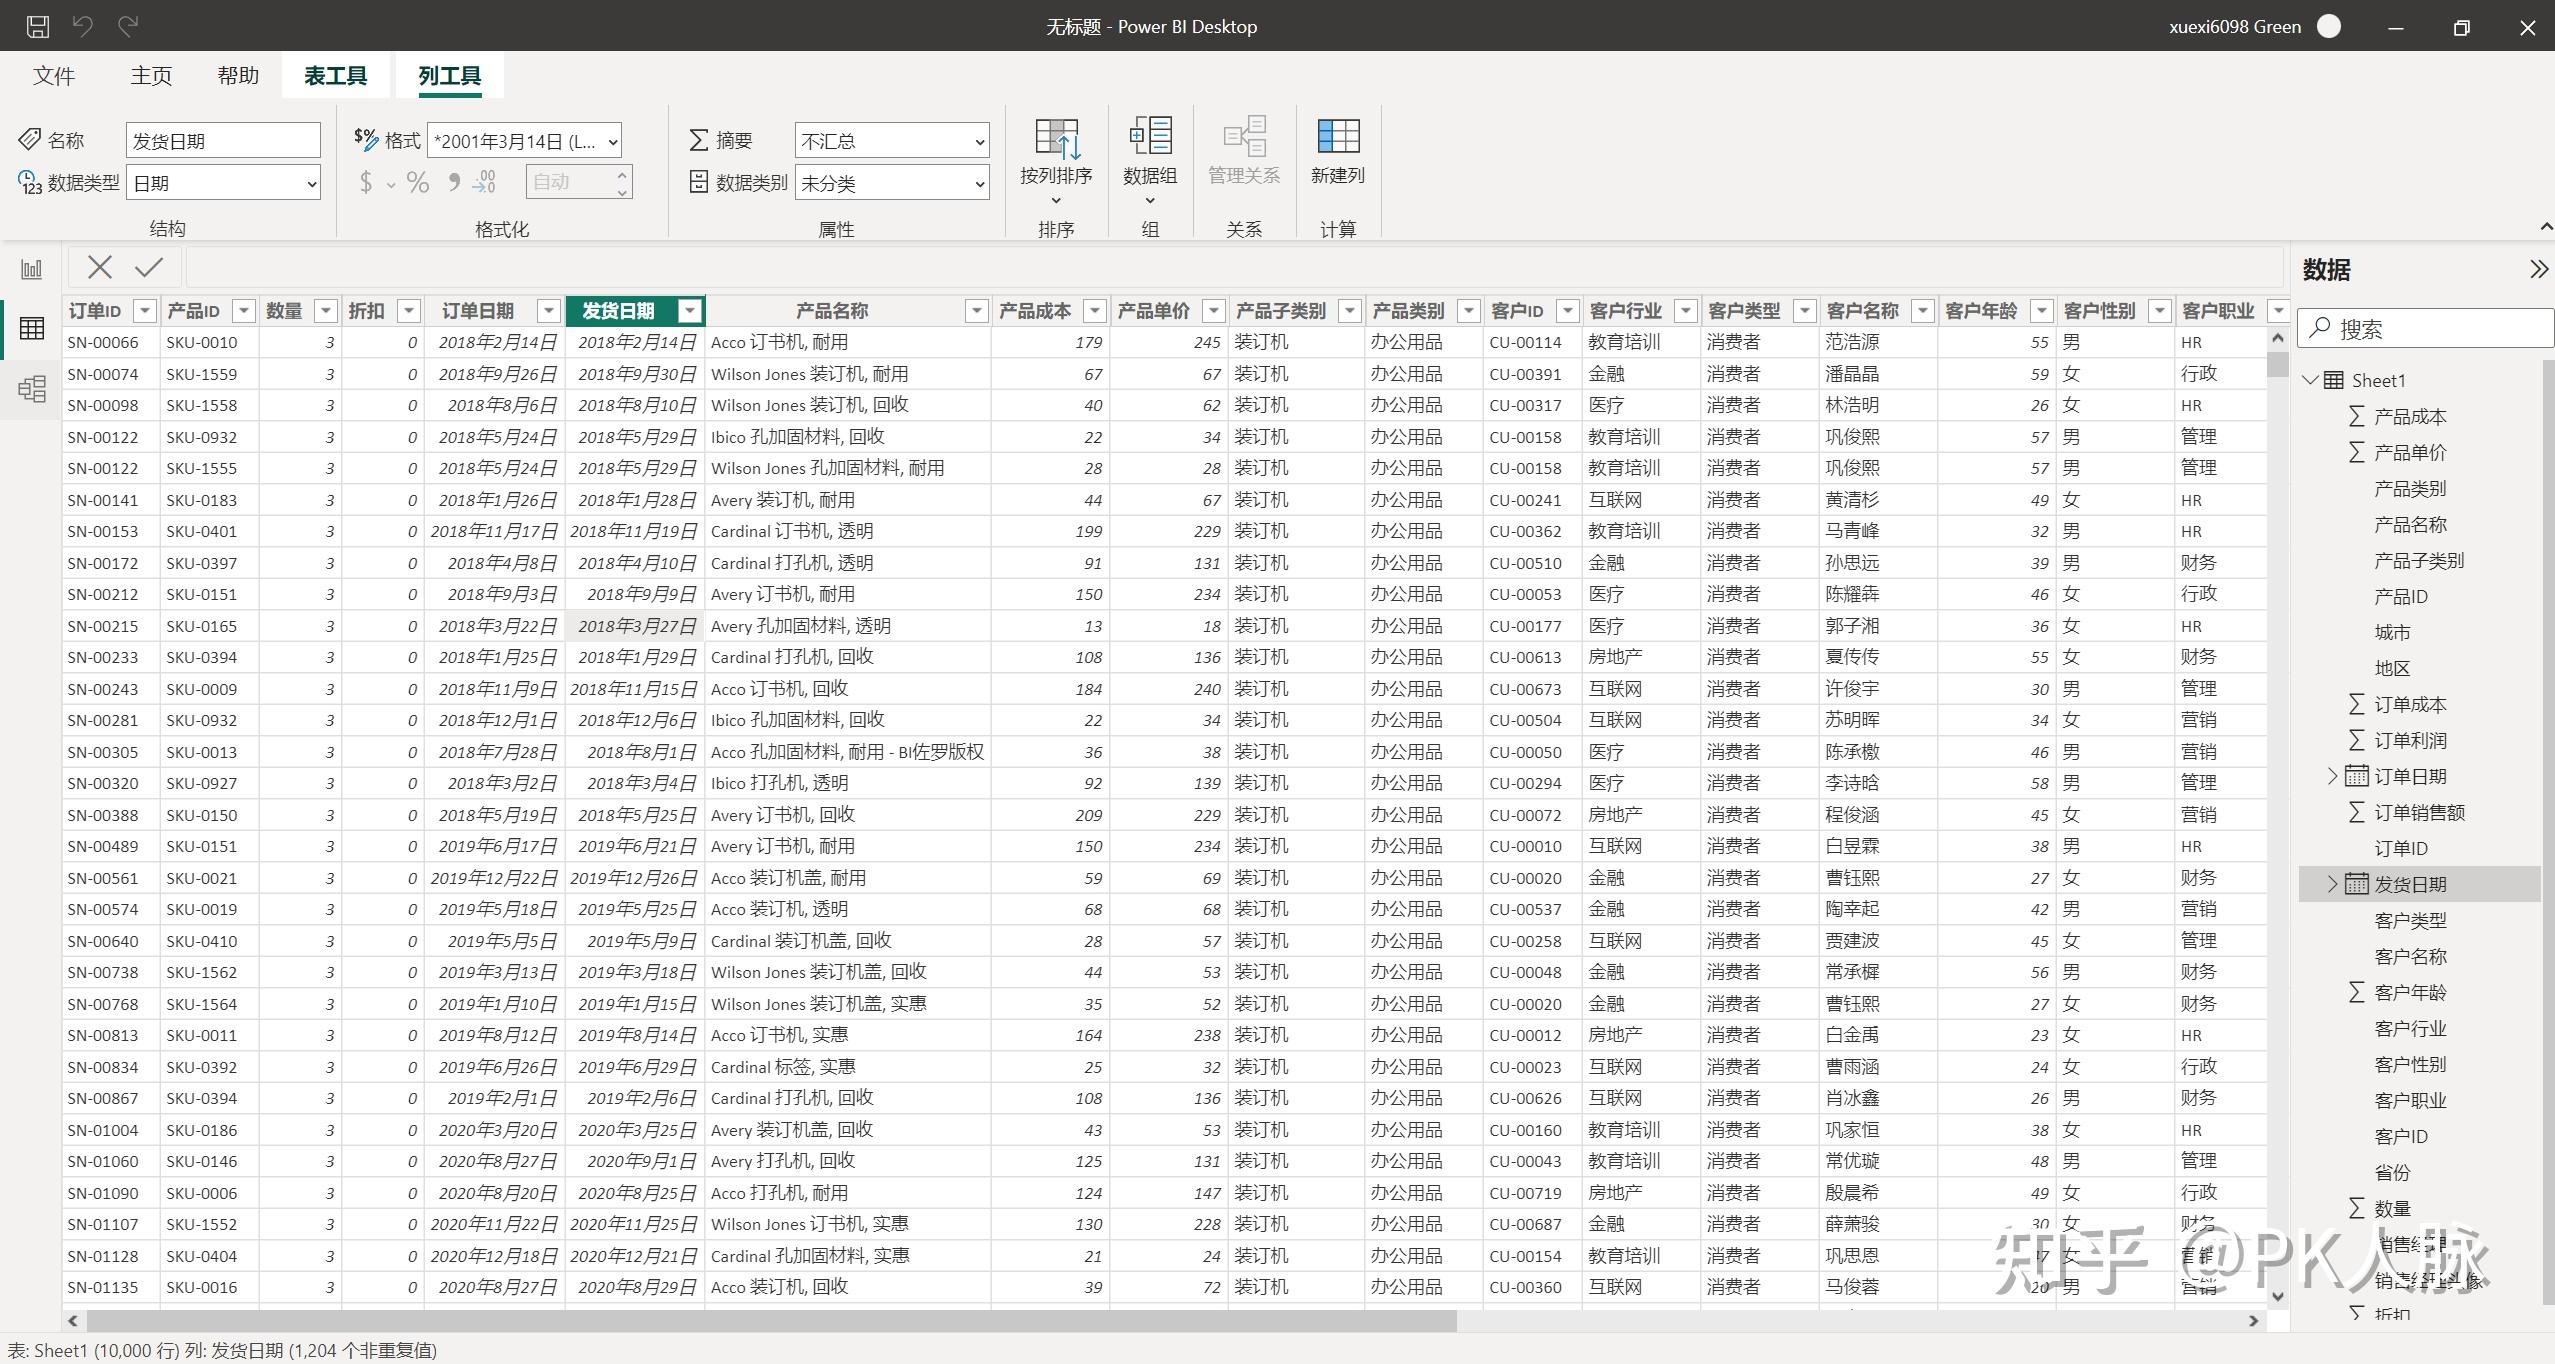Open the 文件 menu tab
Image resolution: width=2555 pixels, height=1364 pixels.
(x=54, y=76)
